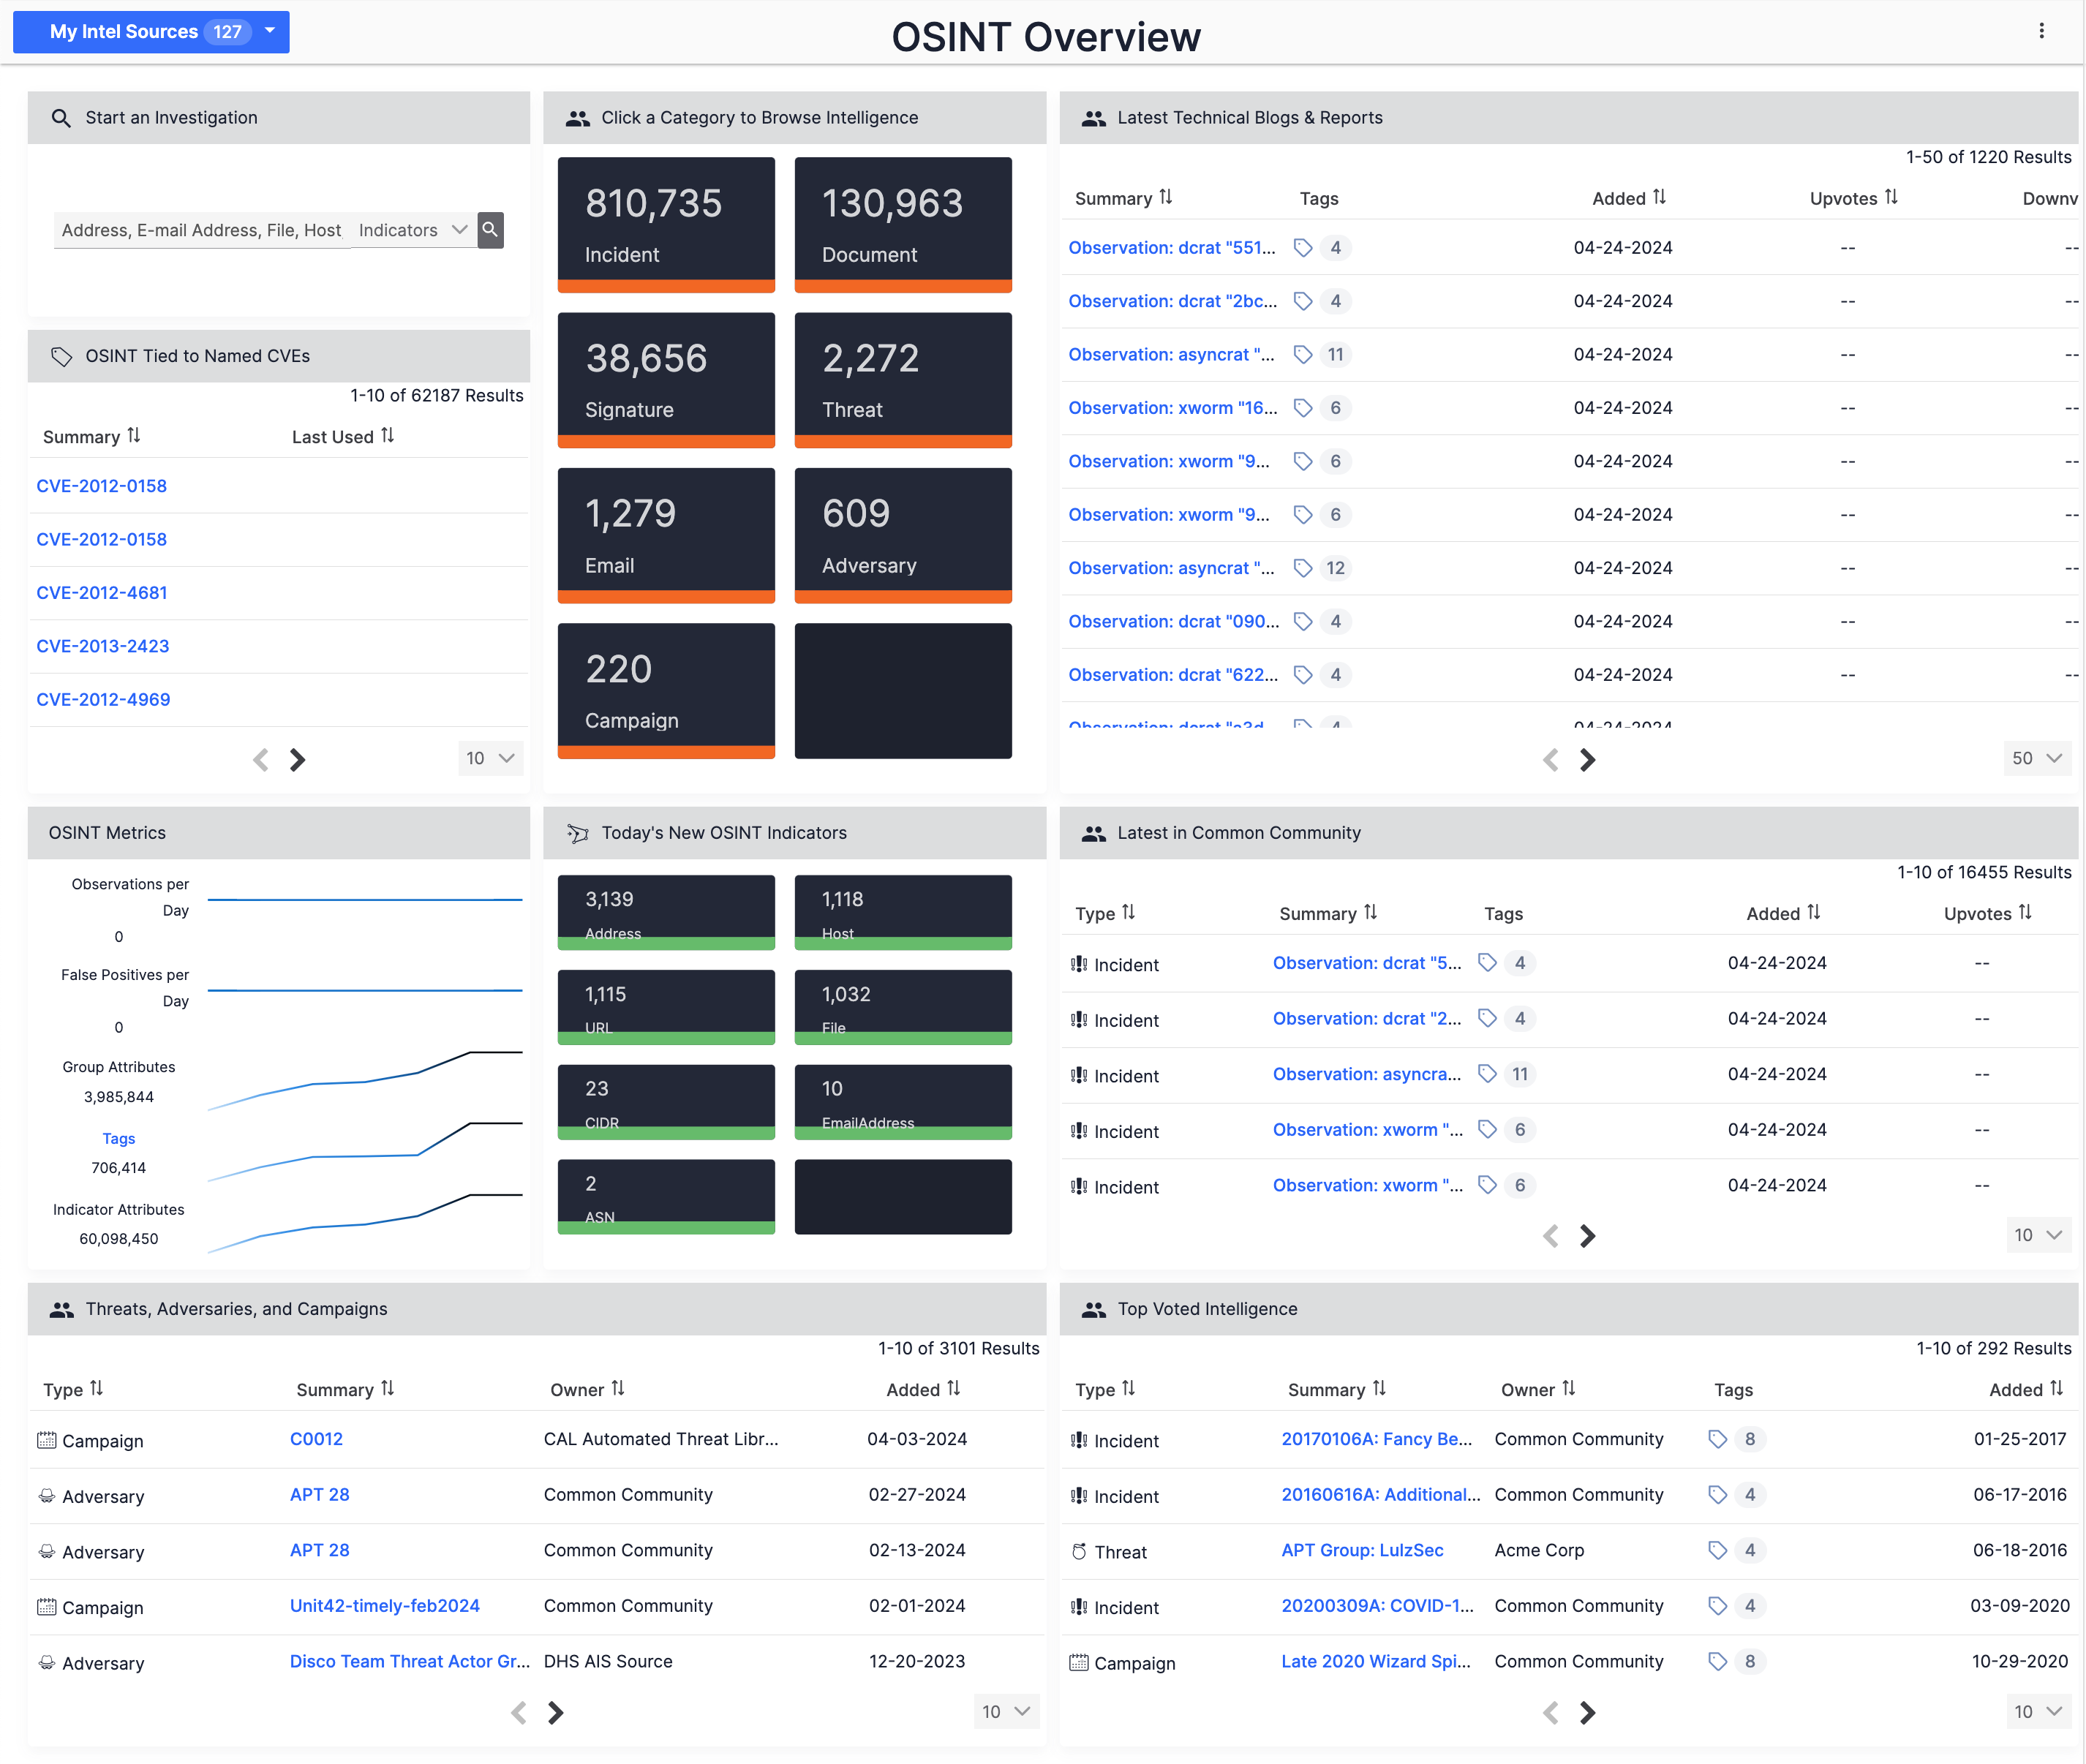Open CVE-2012-0158 details link
This screenshot has height=1764, width=2086.
coord(103,486)
